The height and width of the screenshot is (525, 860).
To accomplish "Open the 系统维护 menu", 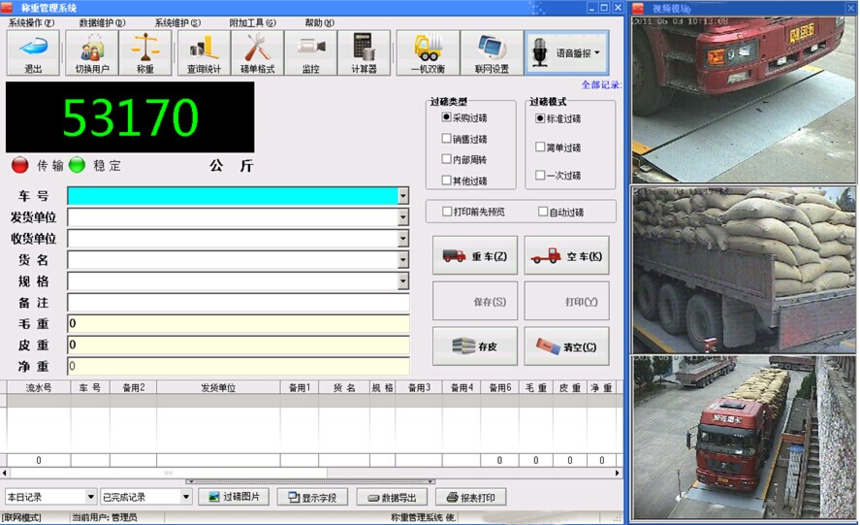I will click(177, 22).
